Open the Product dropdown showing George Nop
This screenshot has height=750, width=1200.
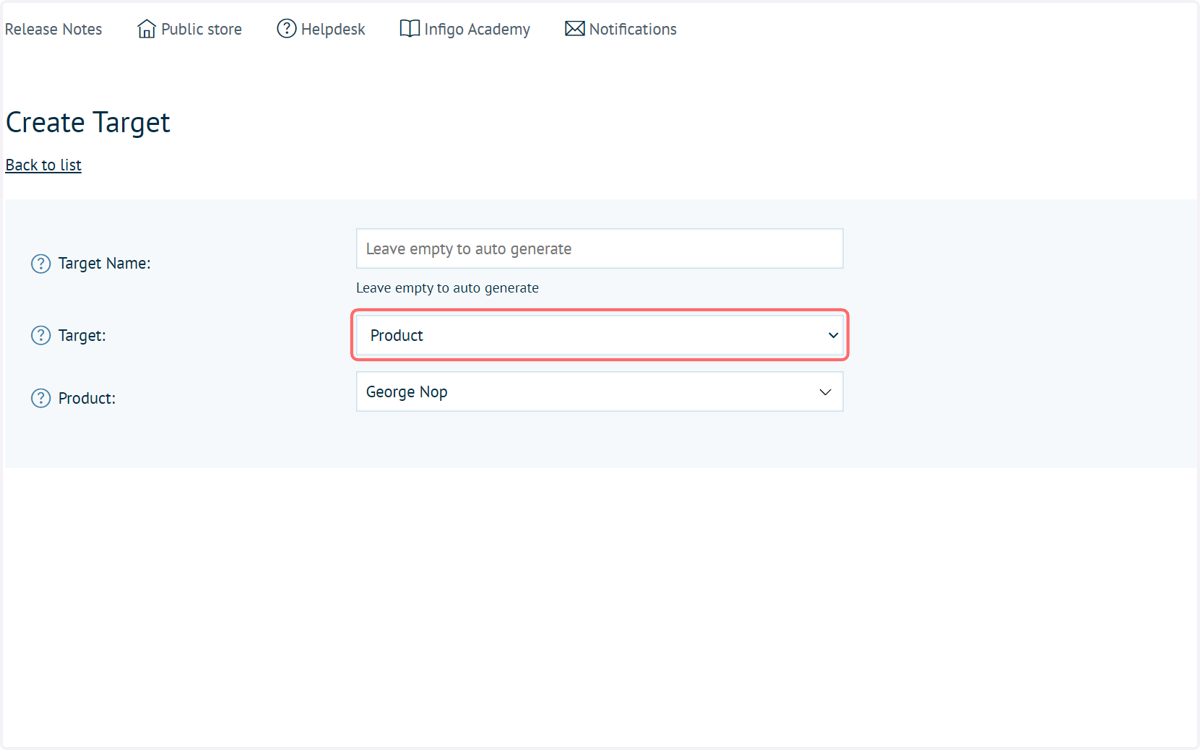pos(600,392)
